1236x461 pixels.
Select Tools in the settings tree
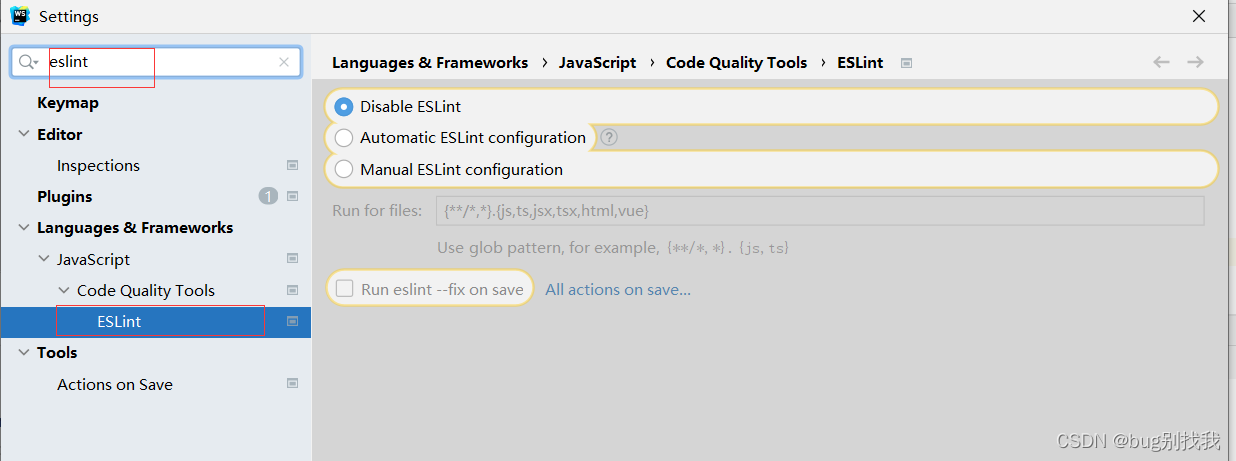click(x=57, y=352)
